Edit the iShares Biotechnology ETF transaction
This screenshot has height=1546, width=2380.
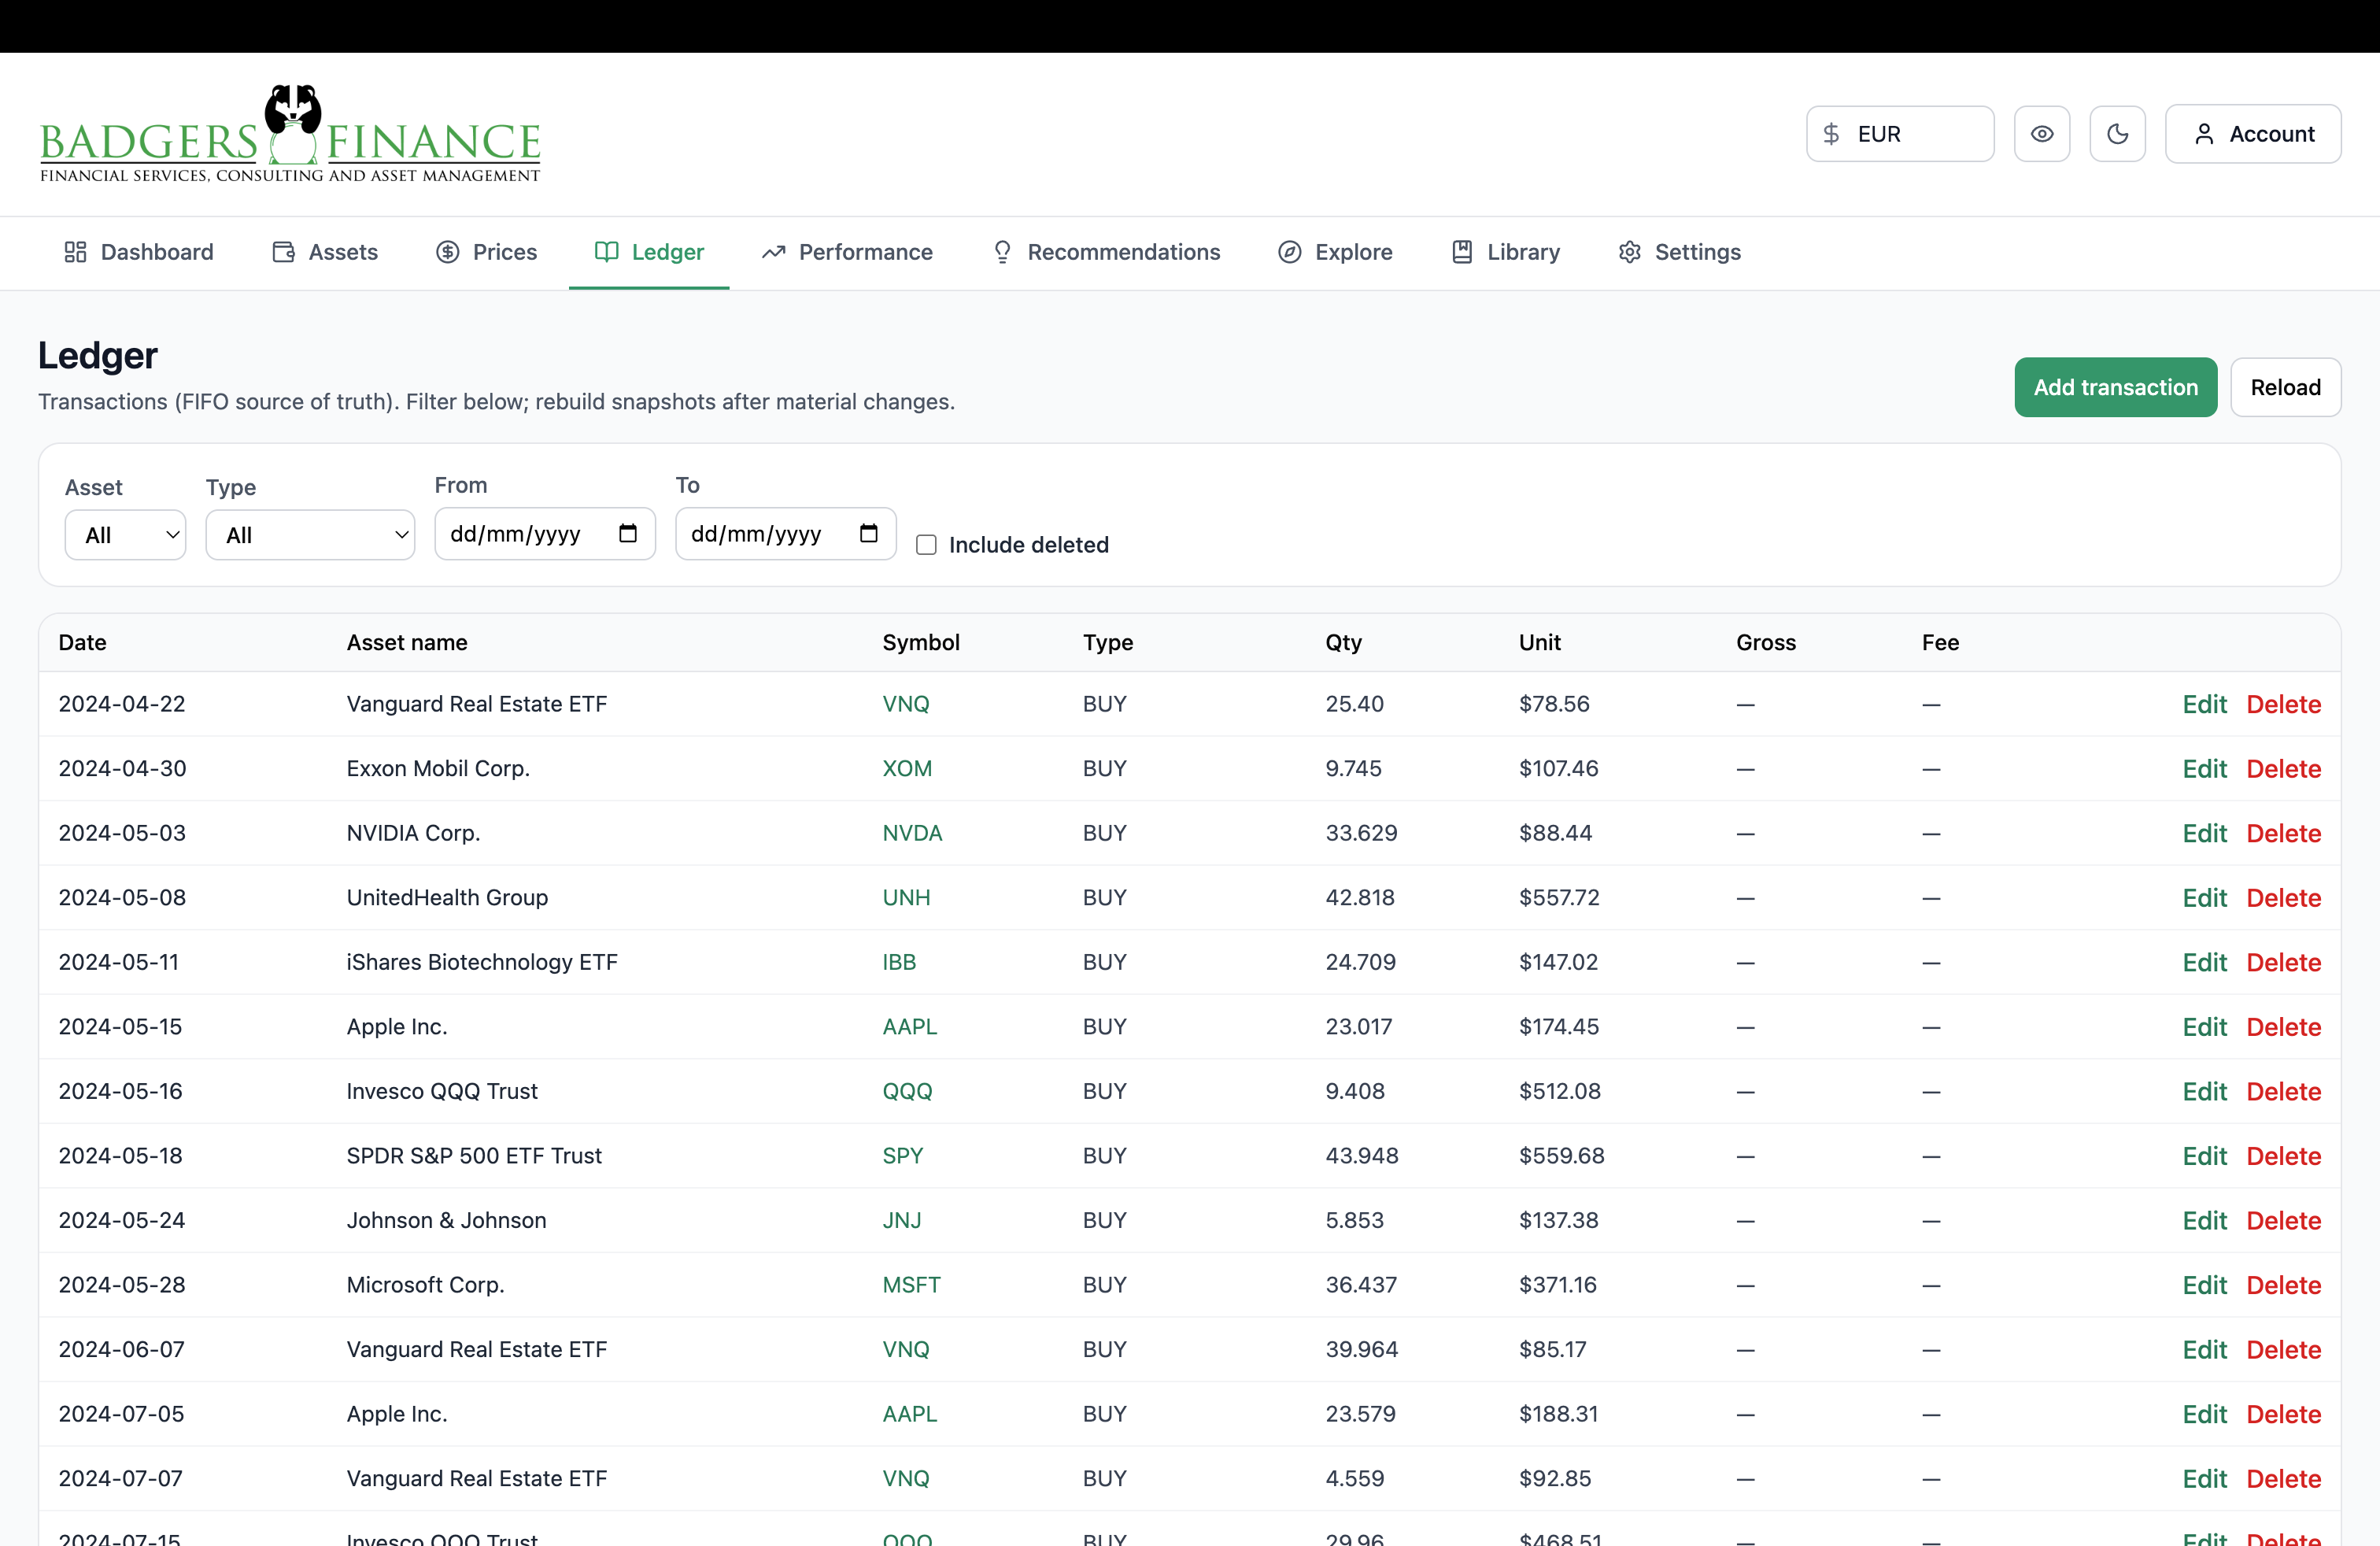(x=2204, y=962)
